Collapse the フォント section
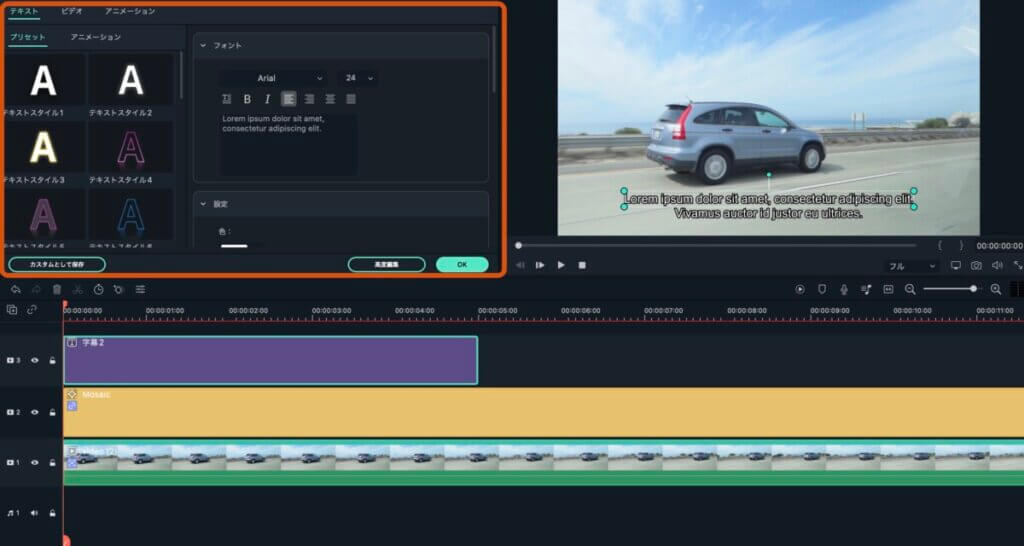The image size is (1024, 546). coord(203,46)
